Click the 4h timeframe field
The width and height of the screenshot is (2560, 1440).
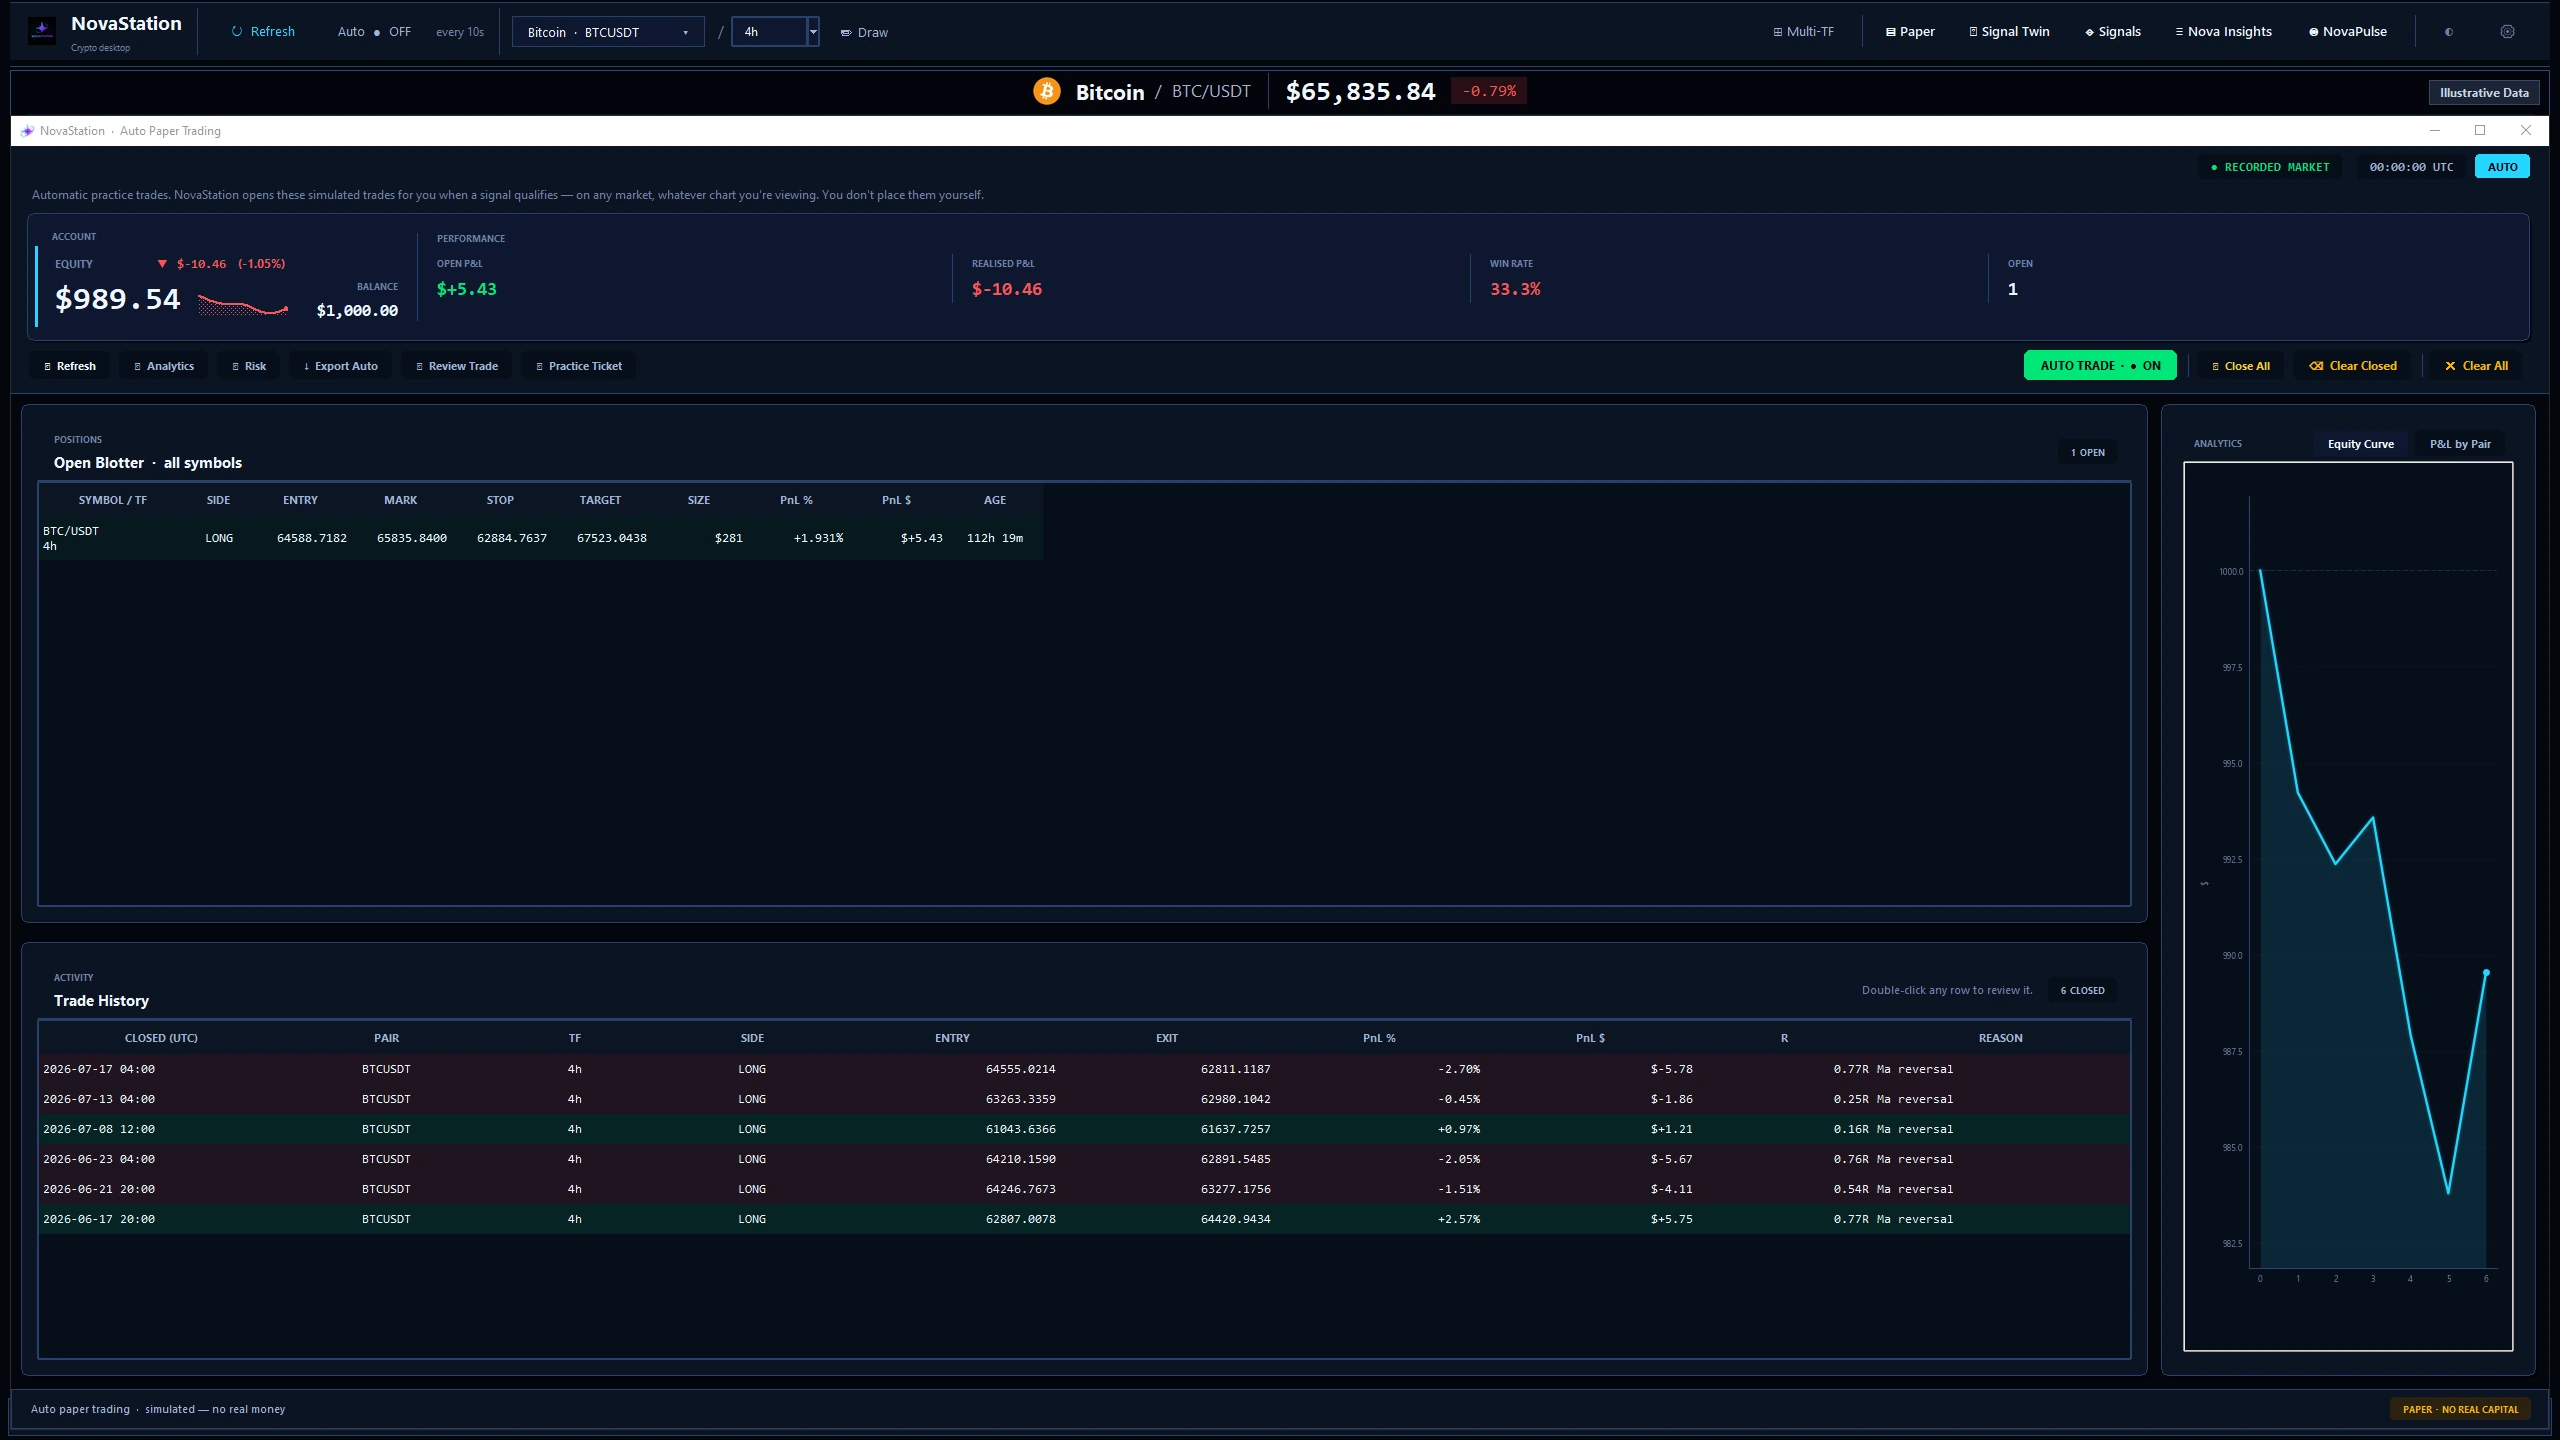[x=769, y=32]
